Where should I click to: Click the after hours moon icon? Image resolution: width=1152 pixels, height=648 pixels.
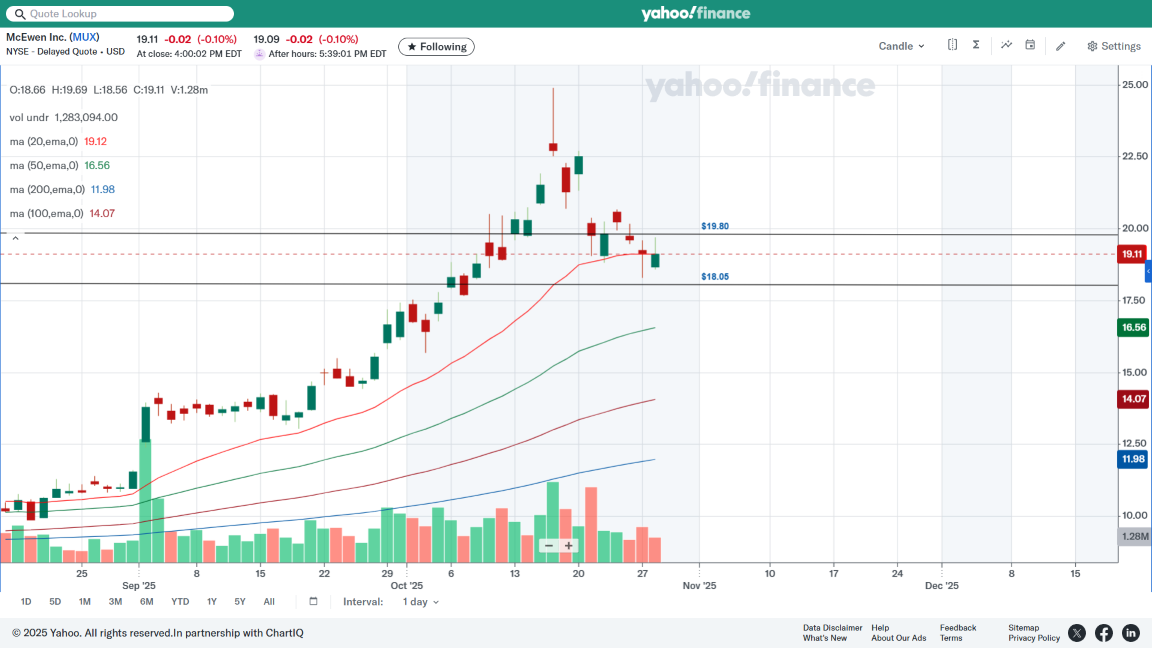pyautogui.click(x=259, y=54)
